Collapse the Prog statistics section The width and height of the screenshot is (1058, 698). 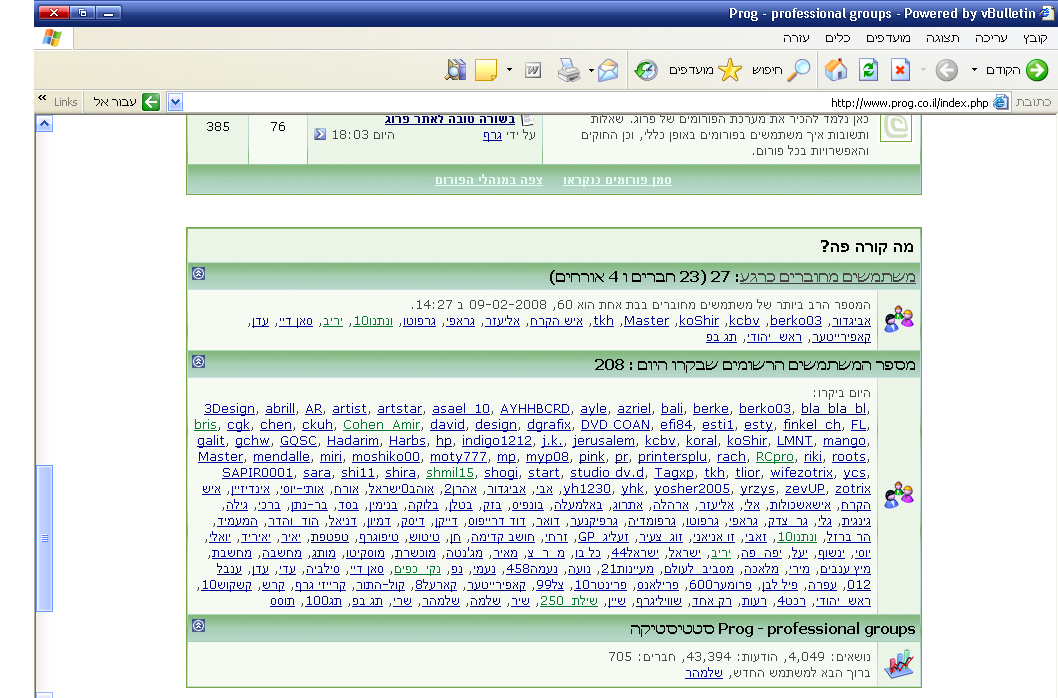coord(198,625)
